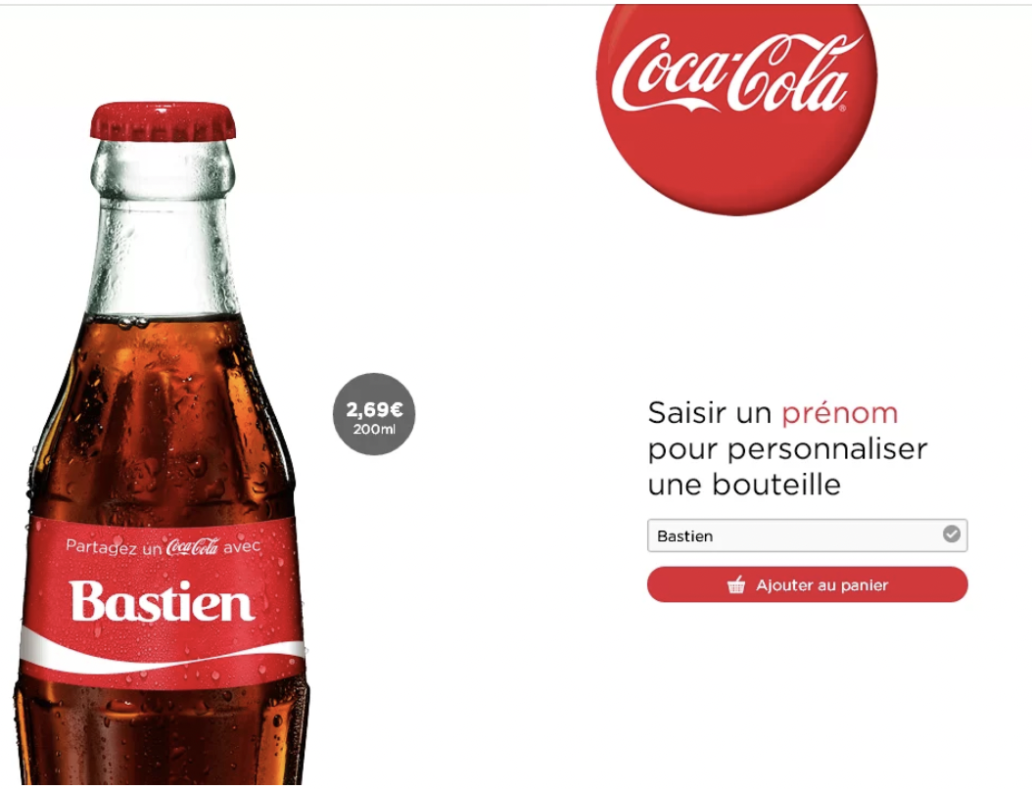This screenshot has width=1032, height=789.
Task: Focus the first name input containing Bastien
Action: click(x=807, y=536)
